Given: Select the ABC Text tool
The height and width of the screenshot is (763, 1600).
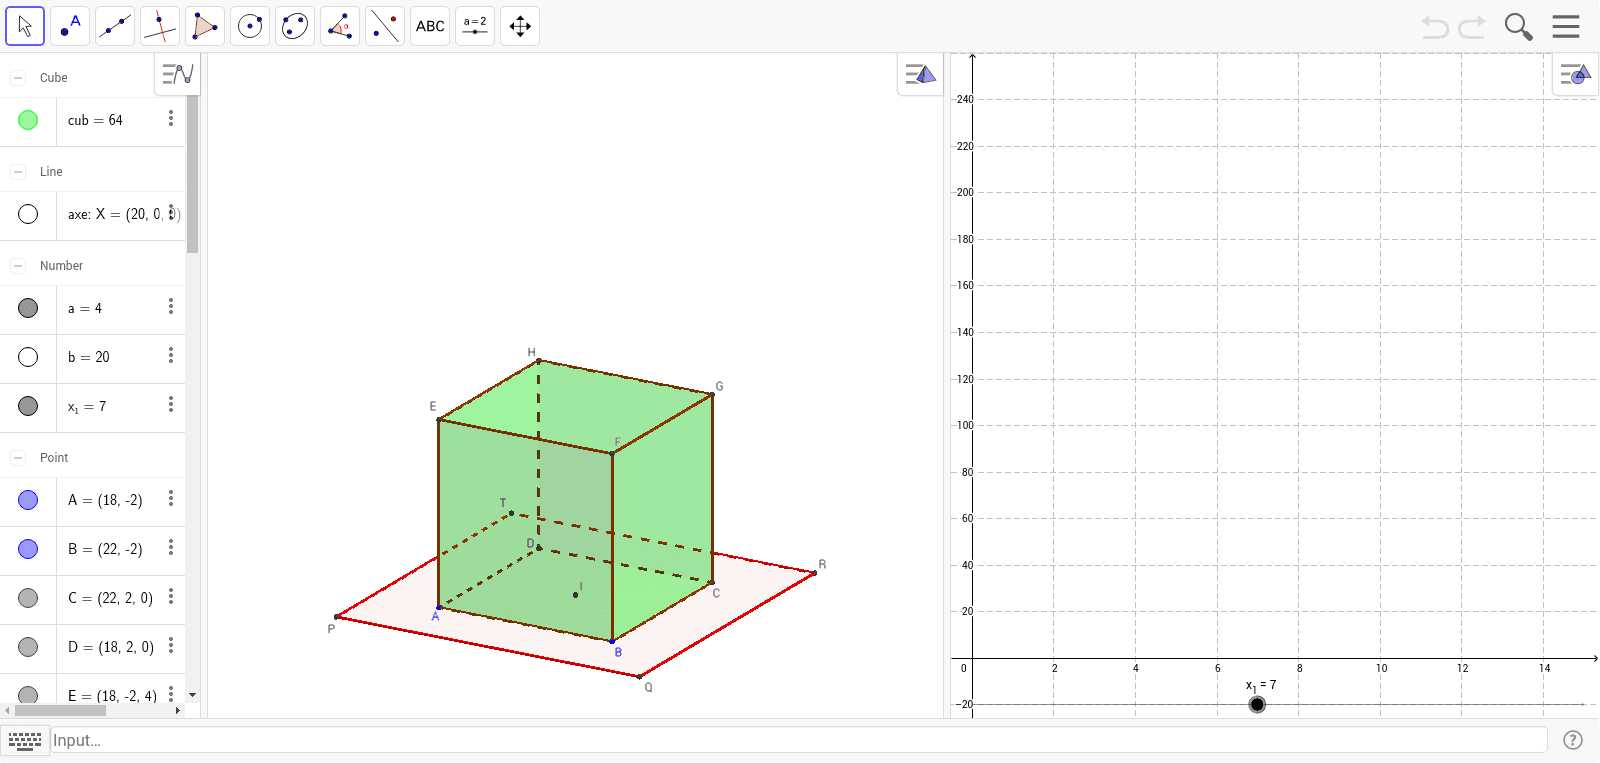Looking at the screenshot, I should point(430,26).
